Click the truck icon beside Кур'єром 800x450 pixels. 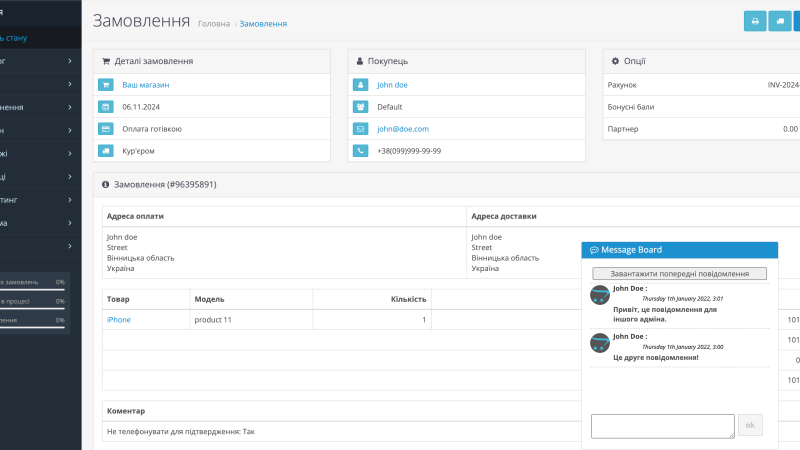pos(106,151)
